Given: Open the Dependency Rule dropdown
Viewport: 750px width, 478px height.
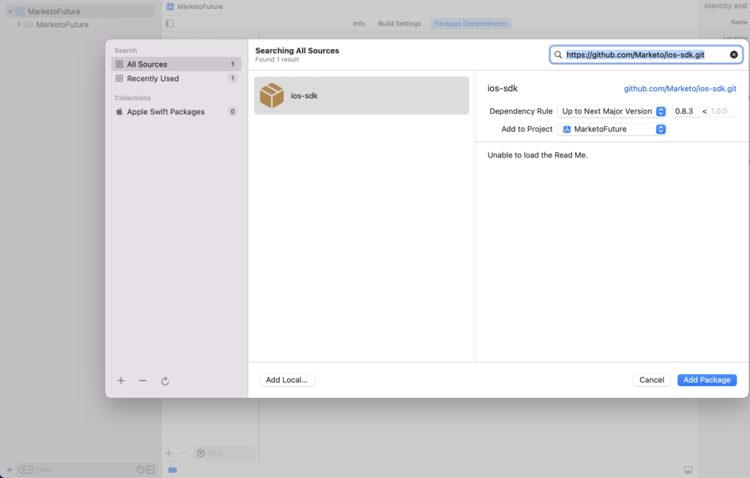Looking at the screenshot, I should point(612,111).
